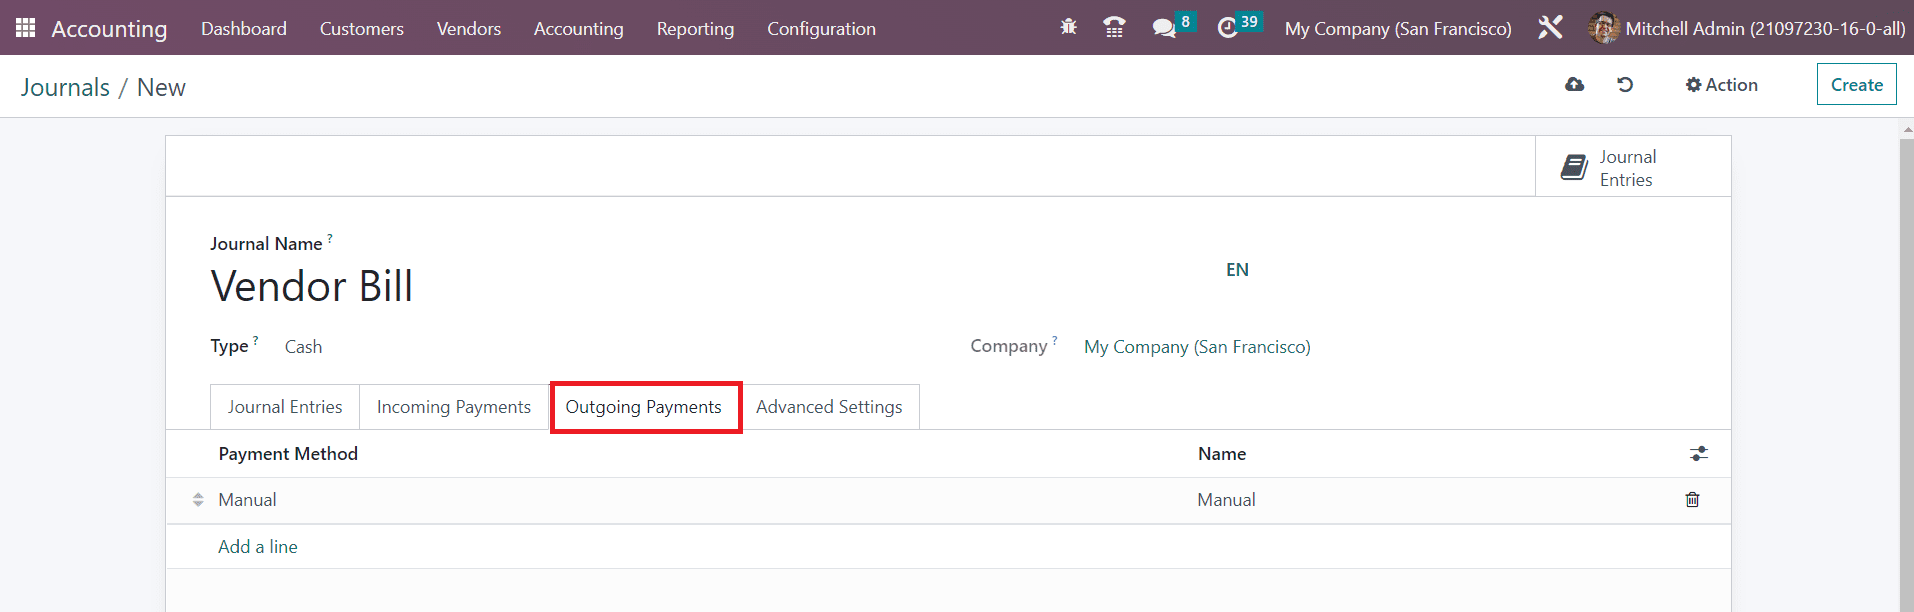Open the Action dropdown menu
The height and width of the screenshot is (612, 1914).
[1721, 85]
